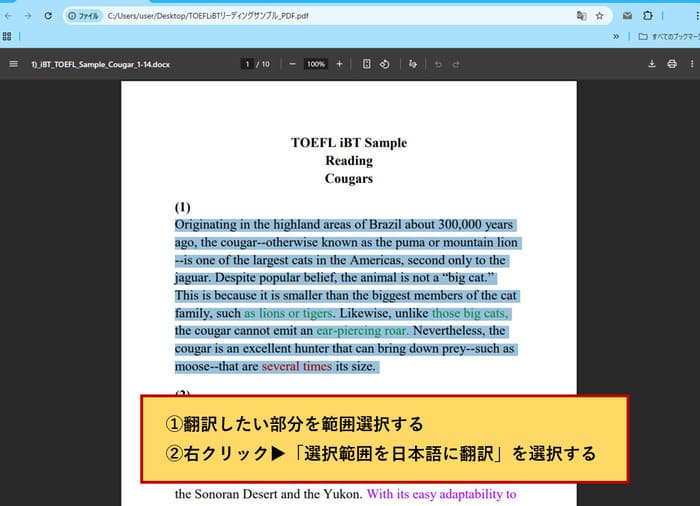Zoom out with the minus button
This screenshot has width=700, height=506.
[292, 64]
